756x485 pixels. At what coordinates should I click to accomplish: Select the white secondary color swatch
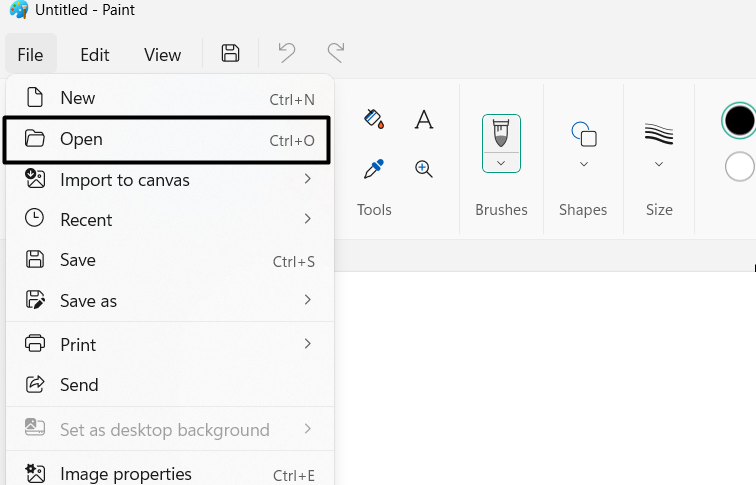(x=740, y=166)
